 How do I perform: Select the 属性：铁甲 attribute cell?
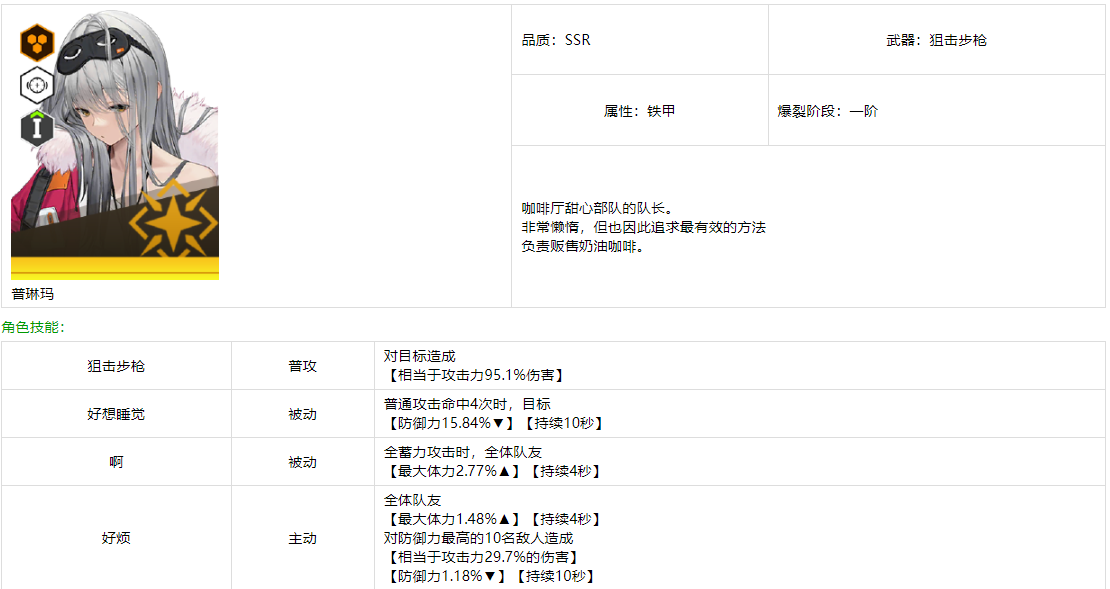point(639,111)
